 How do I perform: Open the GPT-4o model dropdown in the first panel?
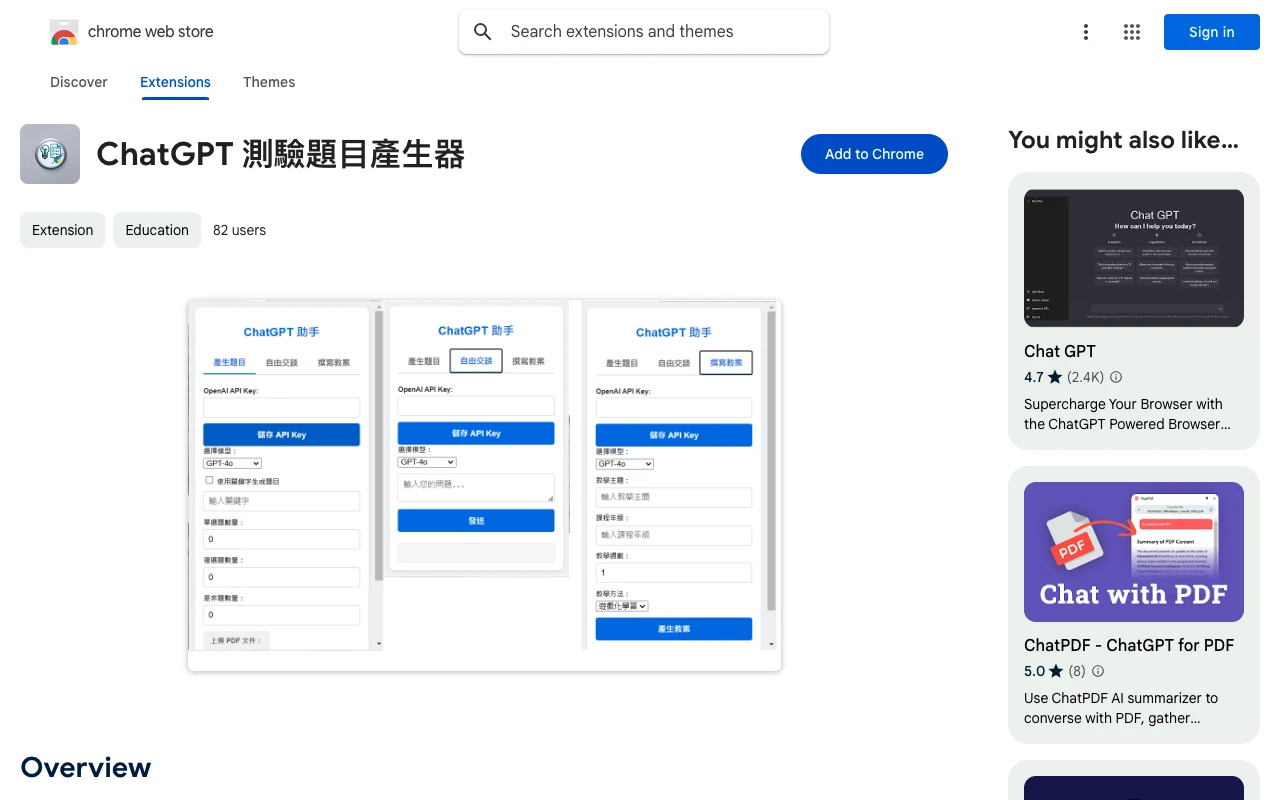(232, 462)
